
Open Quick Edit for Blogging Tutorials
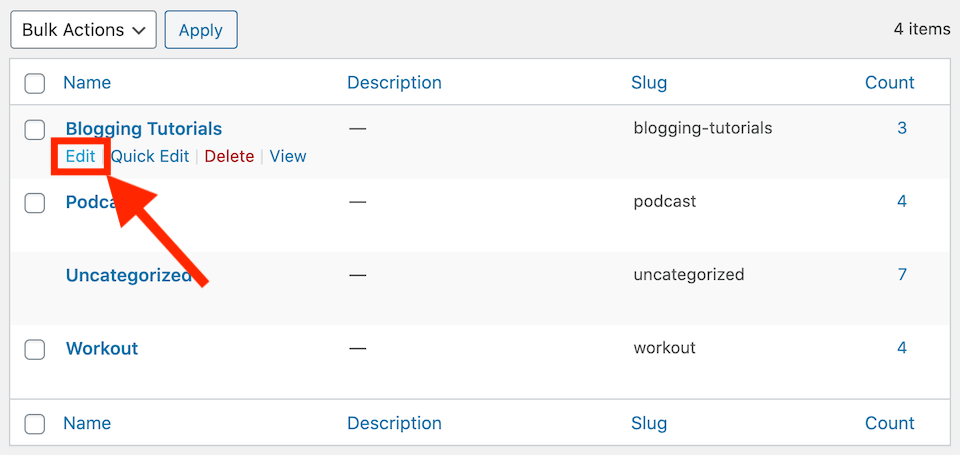(x=150, y=156)
